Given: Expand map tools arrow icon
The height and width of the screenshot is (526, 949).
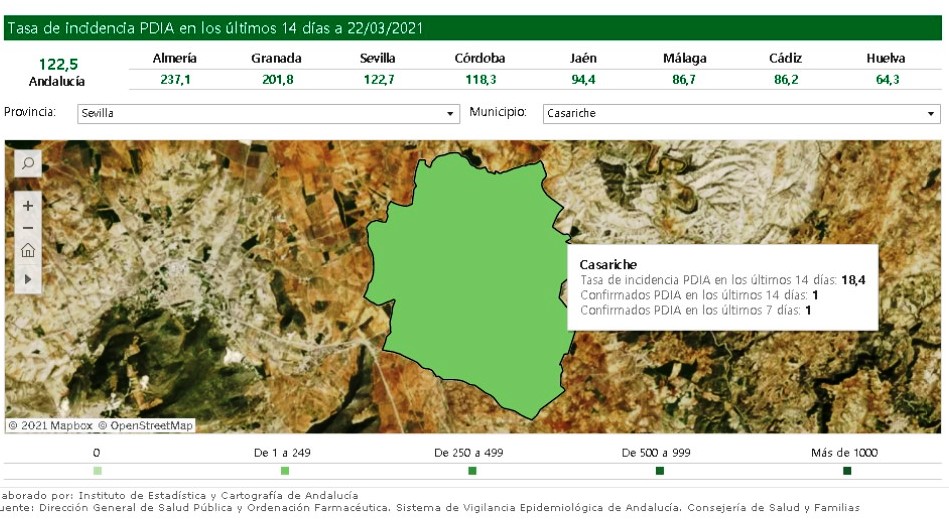Looking at the screenshot, I should pos(28,277).
